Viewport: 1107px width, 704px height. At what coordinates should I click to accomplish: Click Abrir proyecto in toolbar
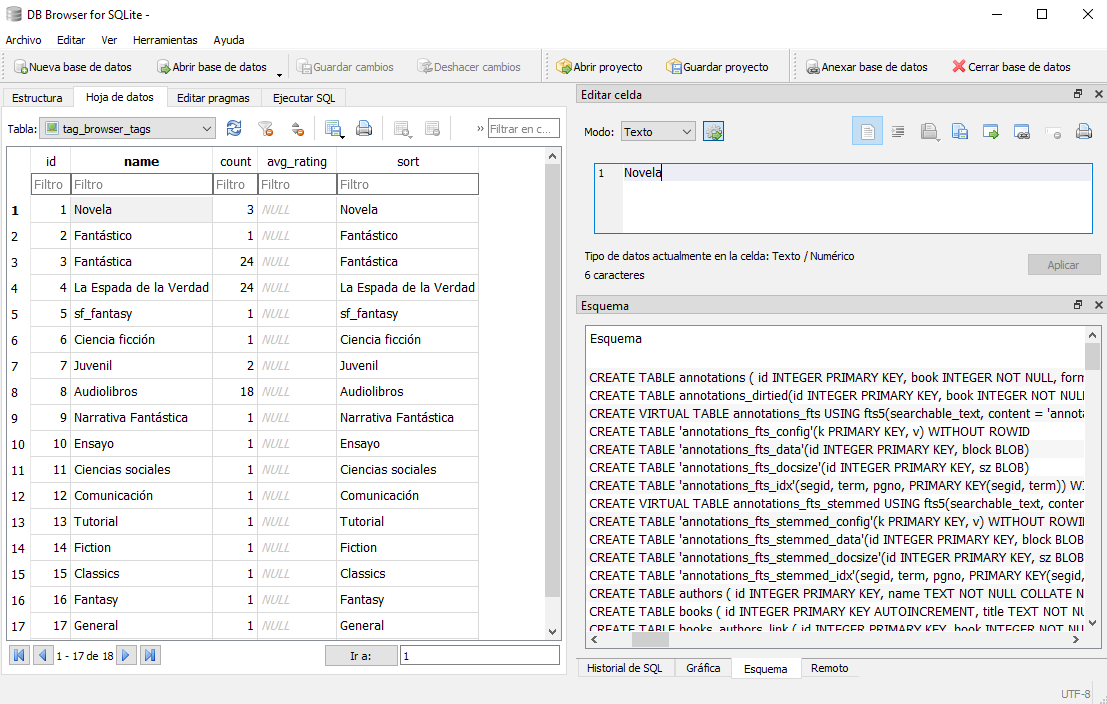[x=599, y=67]
